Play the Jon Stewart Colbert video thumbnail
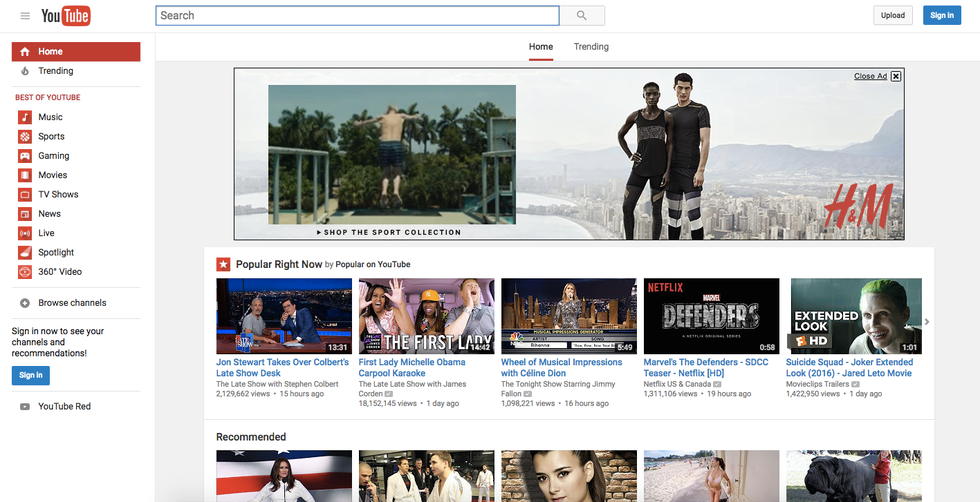Screen dimensions: 980x502 tap(284, 316)
